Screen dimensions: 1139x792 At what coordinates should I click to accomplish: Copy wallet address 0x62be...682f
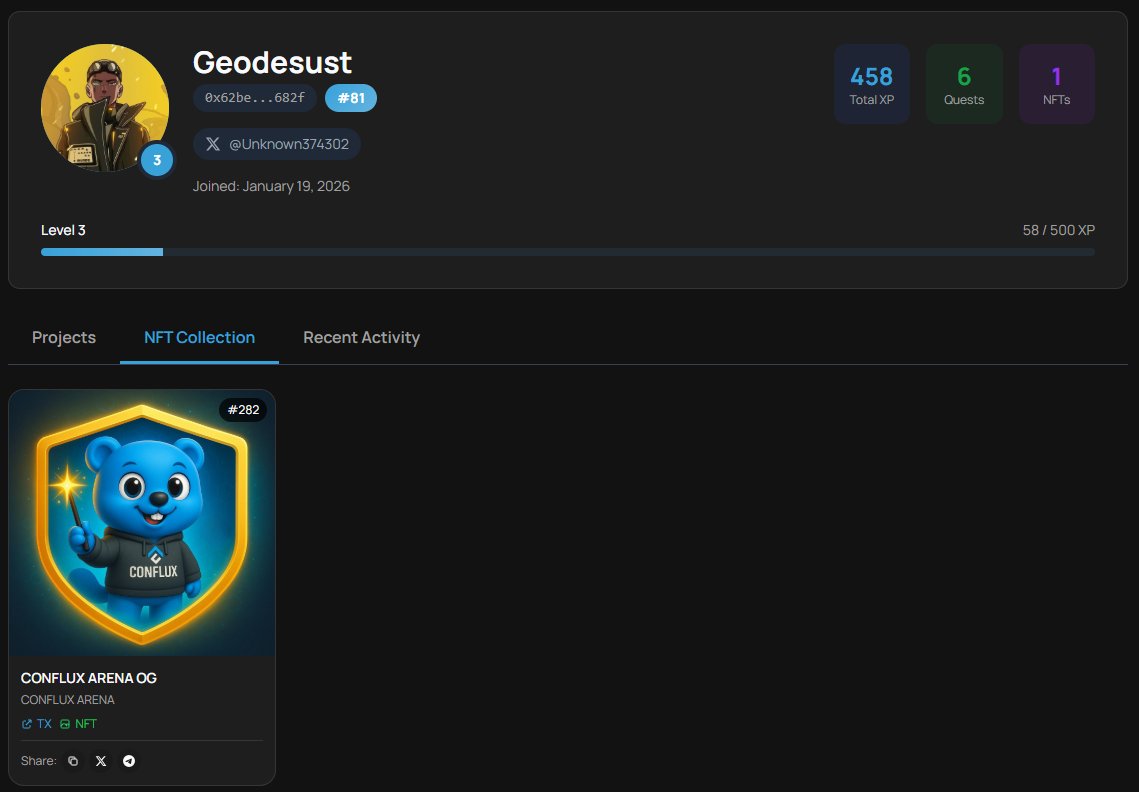pos(255,97)
